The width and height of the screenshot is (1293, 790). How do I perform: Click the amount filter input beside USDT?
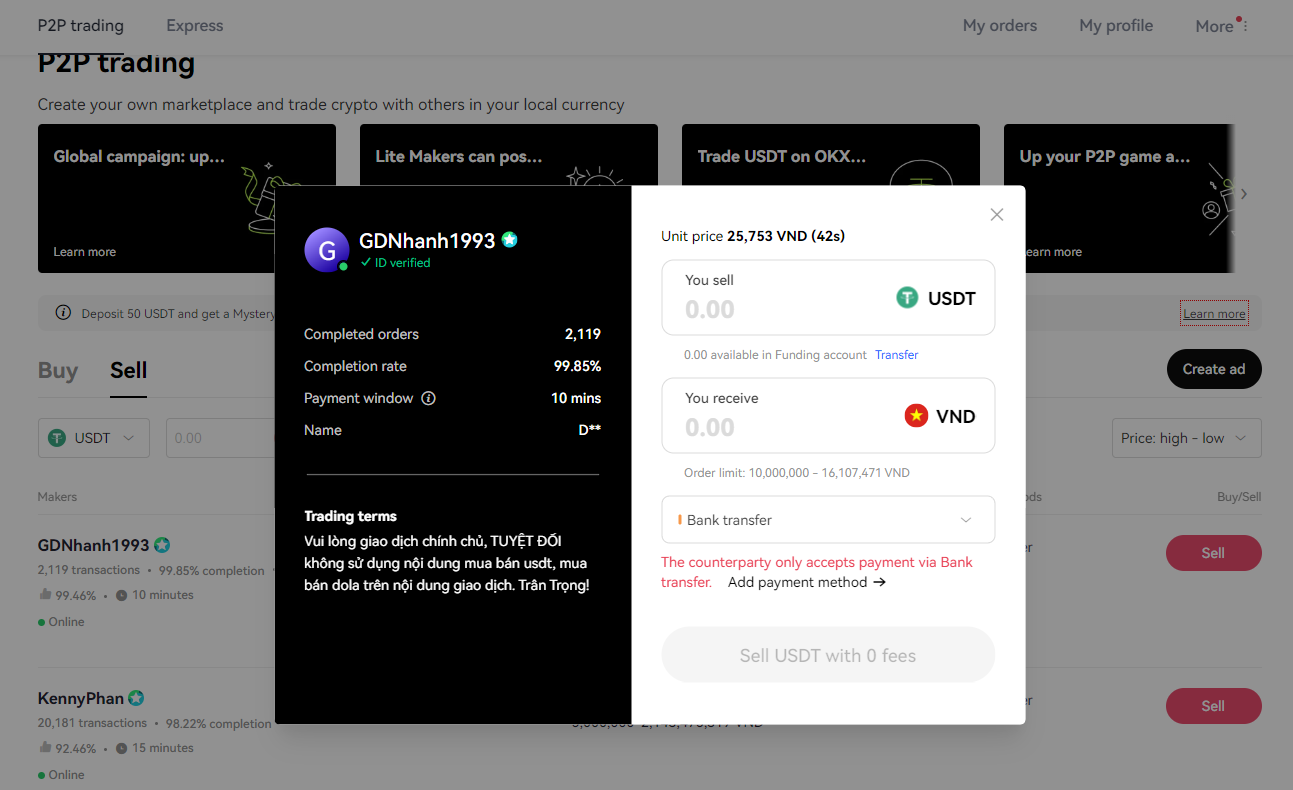(220, 438)
